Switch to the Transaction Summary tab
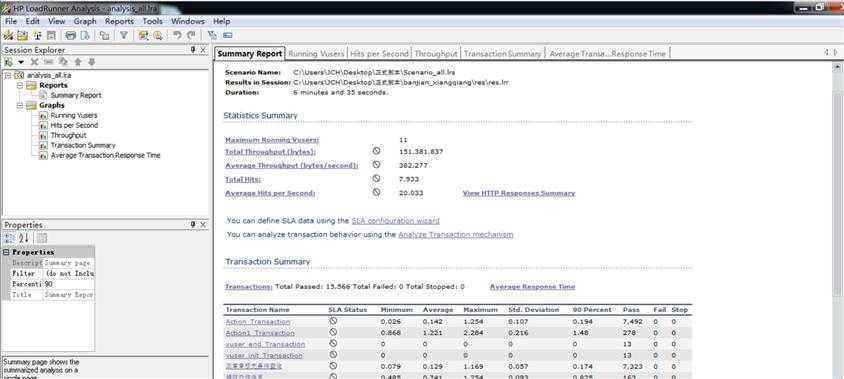Viewport: 844px width, 379px height. pyautogui.click(x=502, y=54)
